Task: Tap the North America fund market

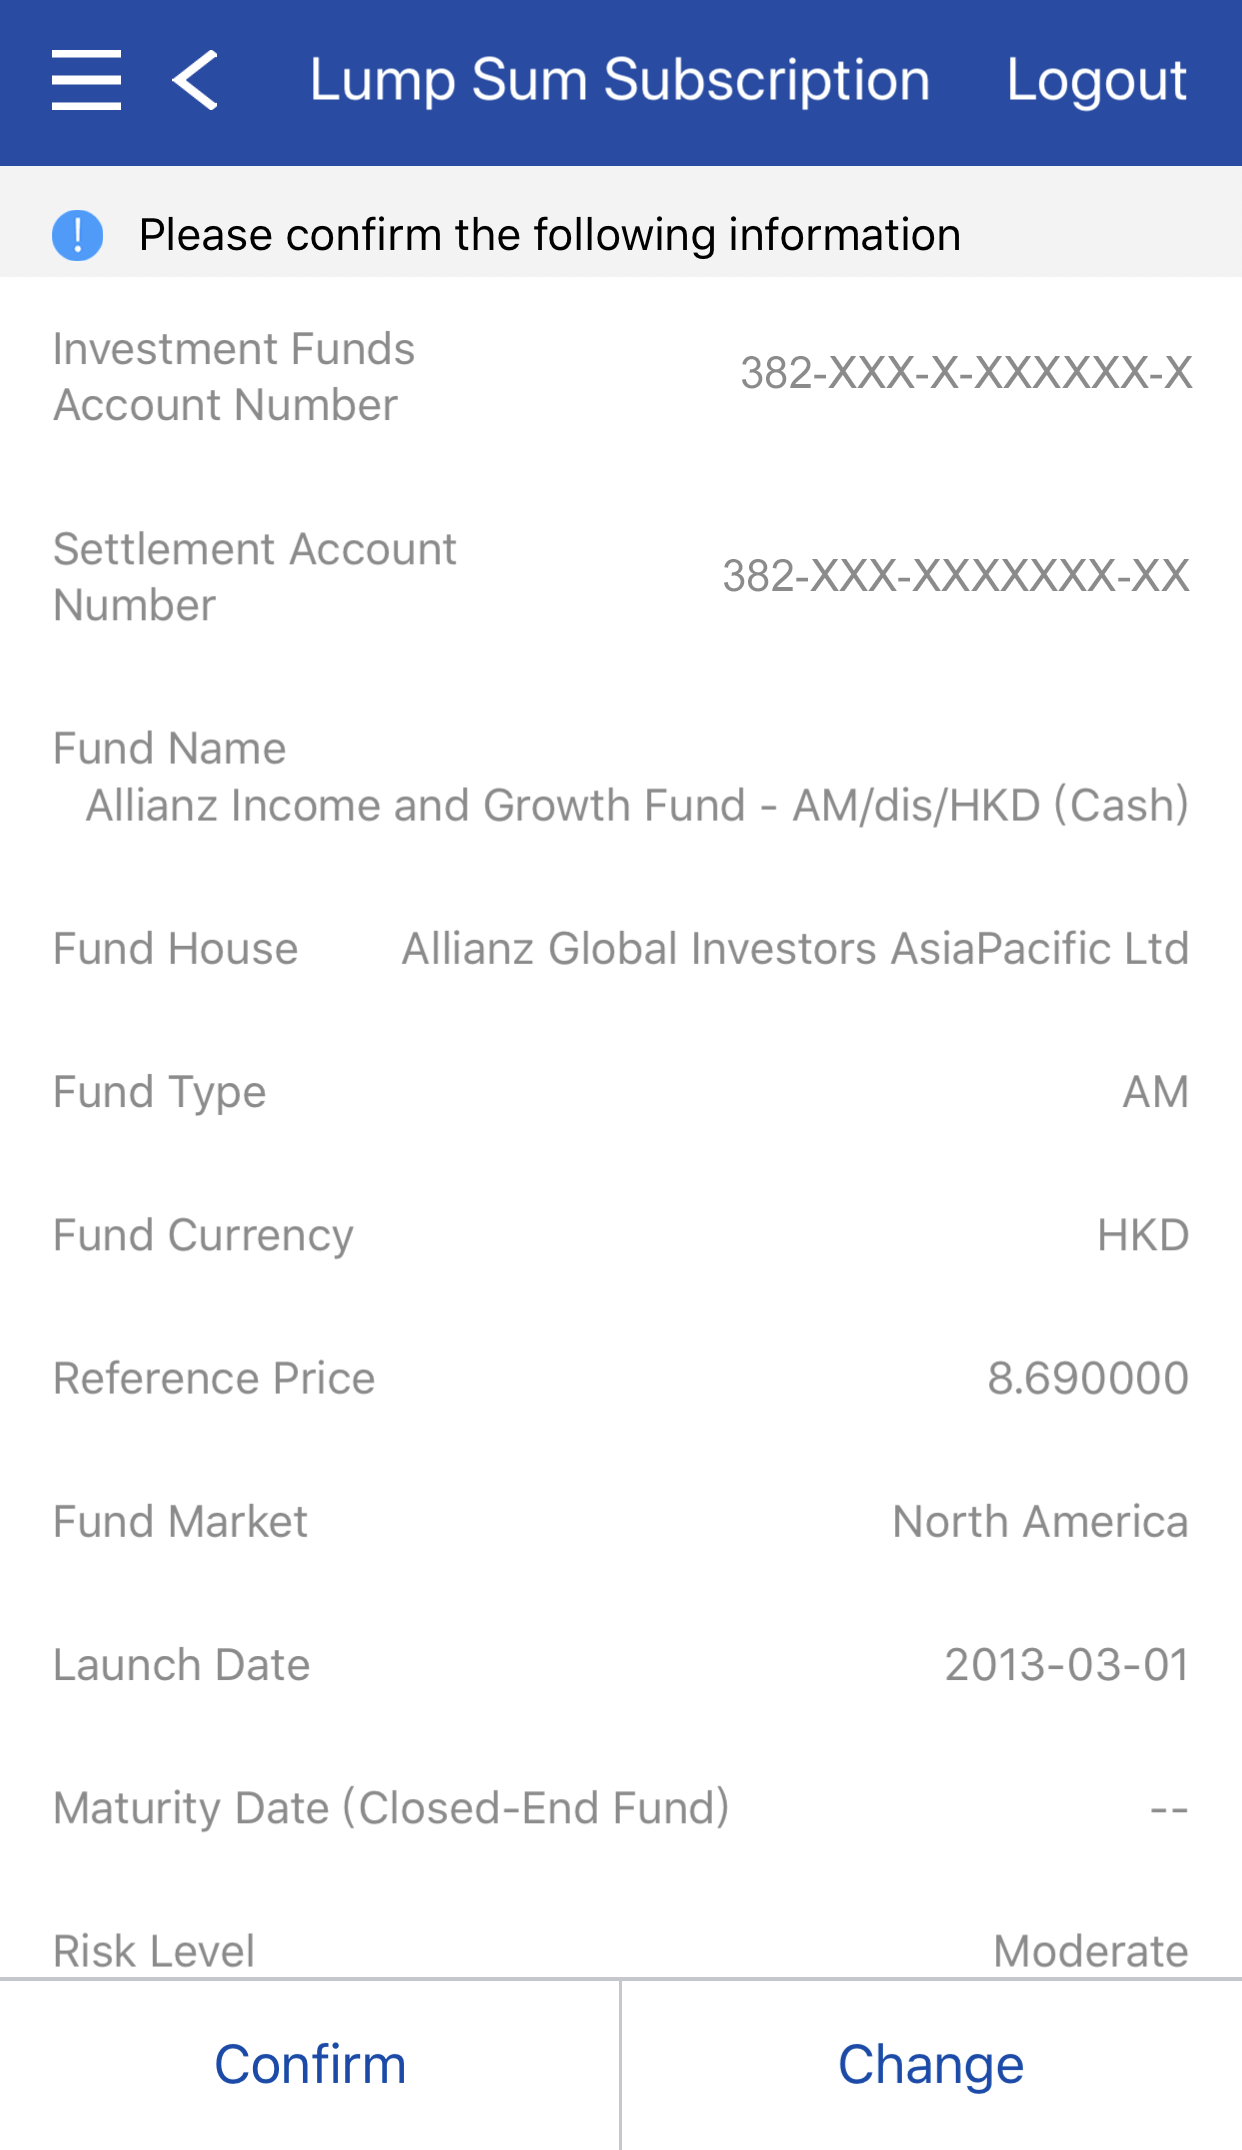Action: click(x=1040, y=1521)
